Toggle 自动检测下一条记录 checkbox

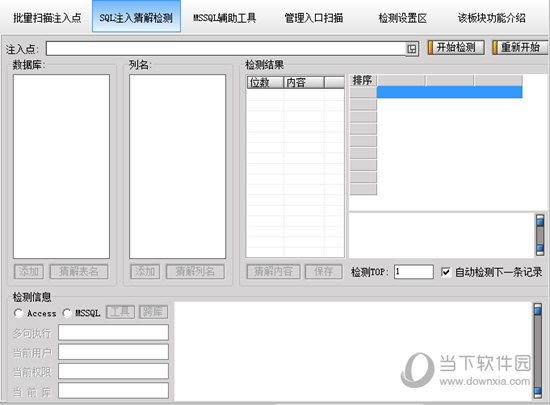tap(445, 272)
